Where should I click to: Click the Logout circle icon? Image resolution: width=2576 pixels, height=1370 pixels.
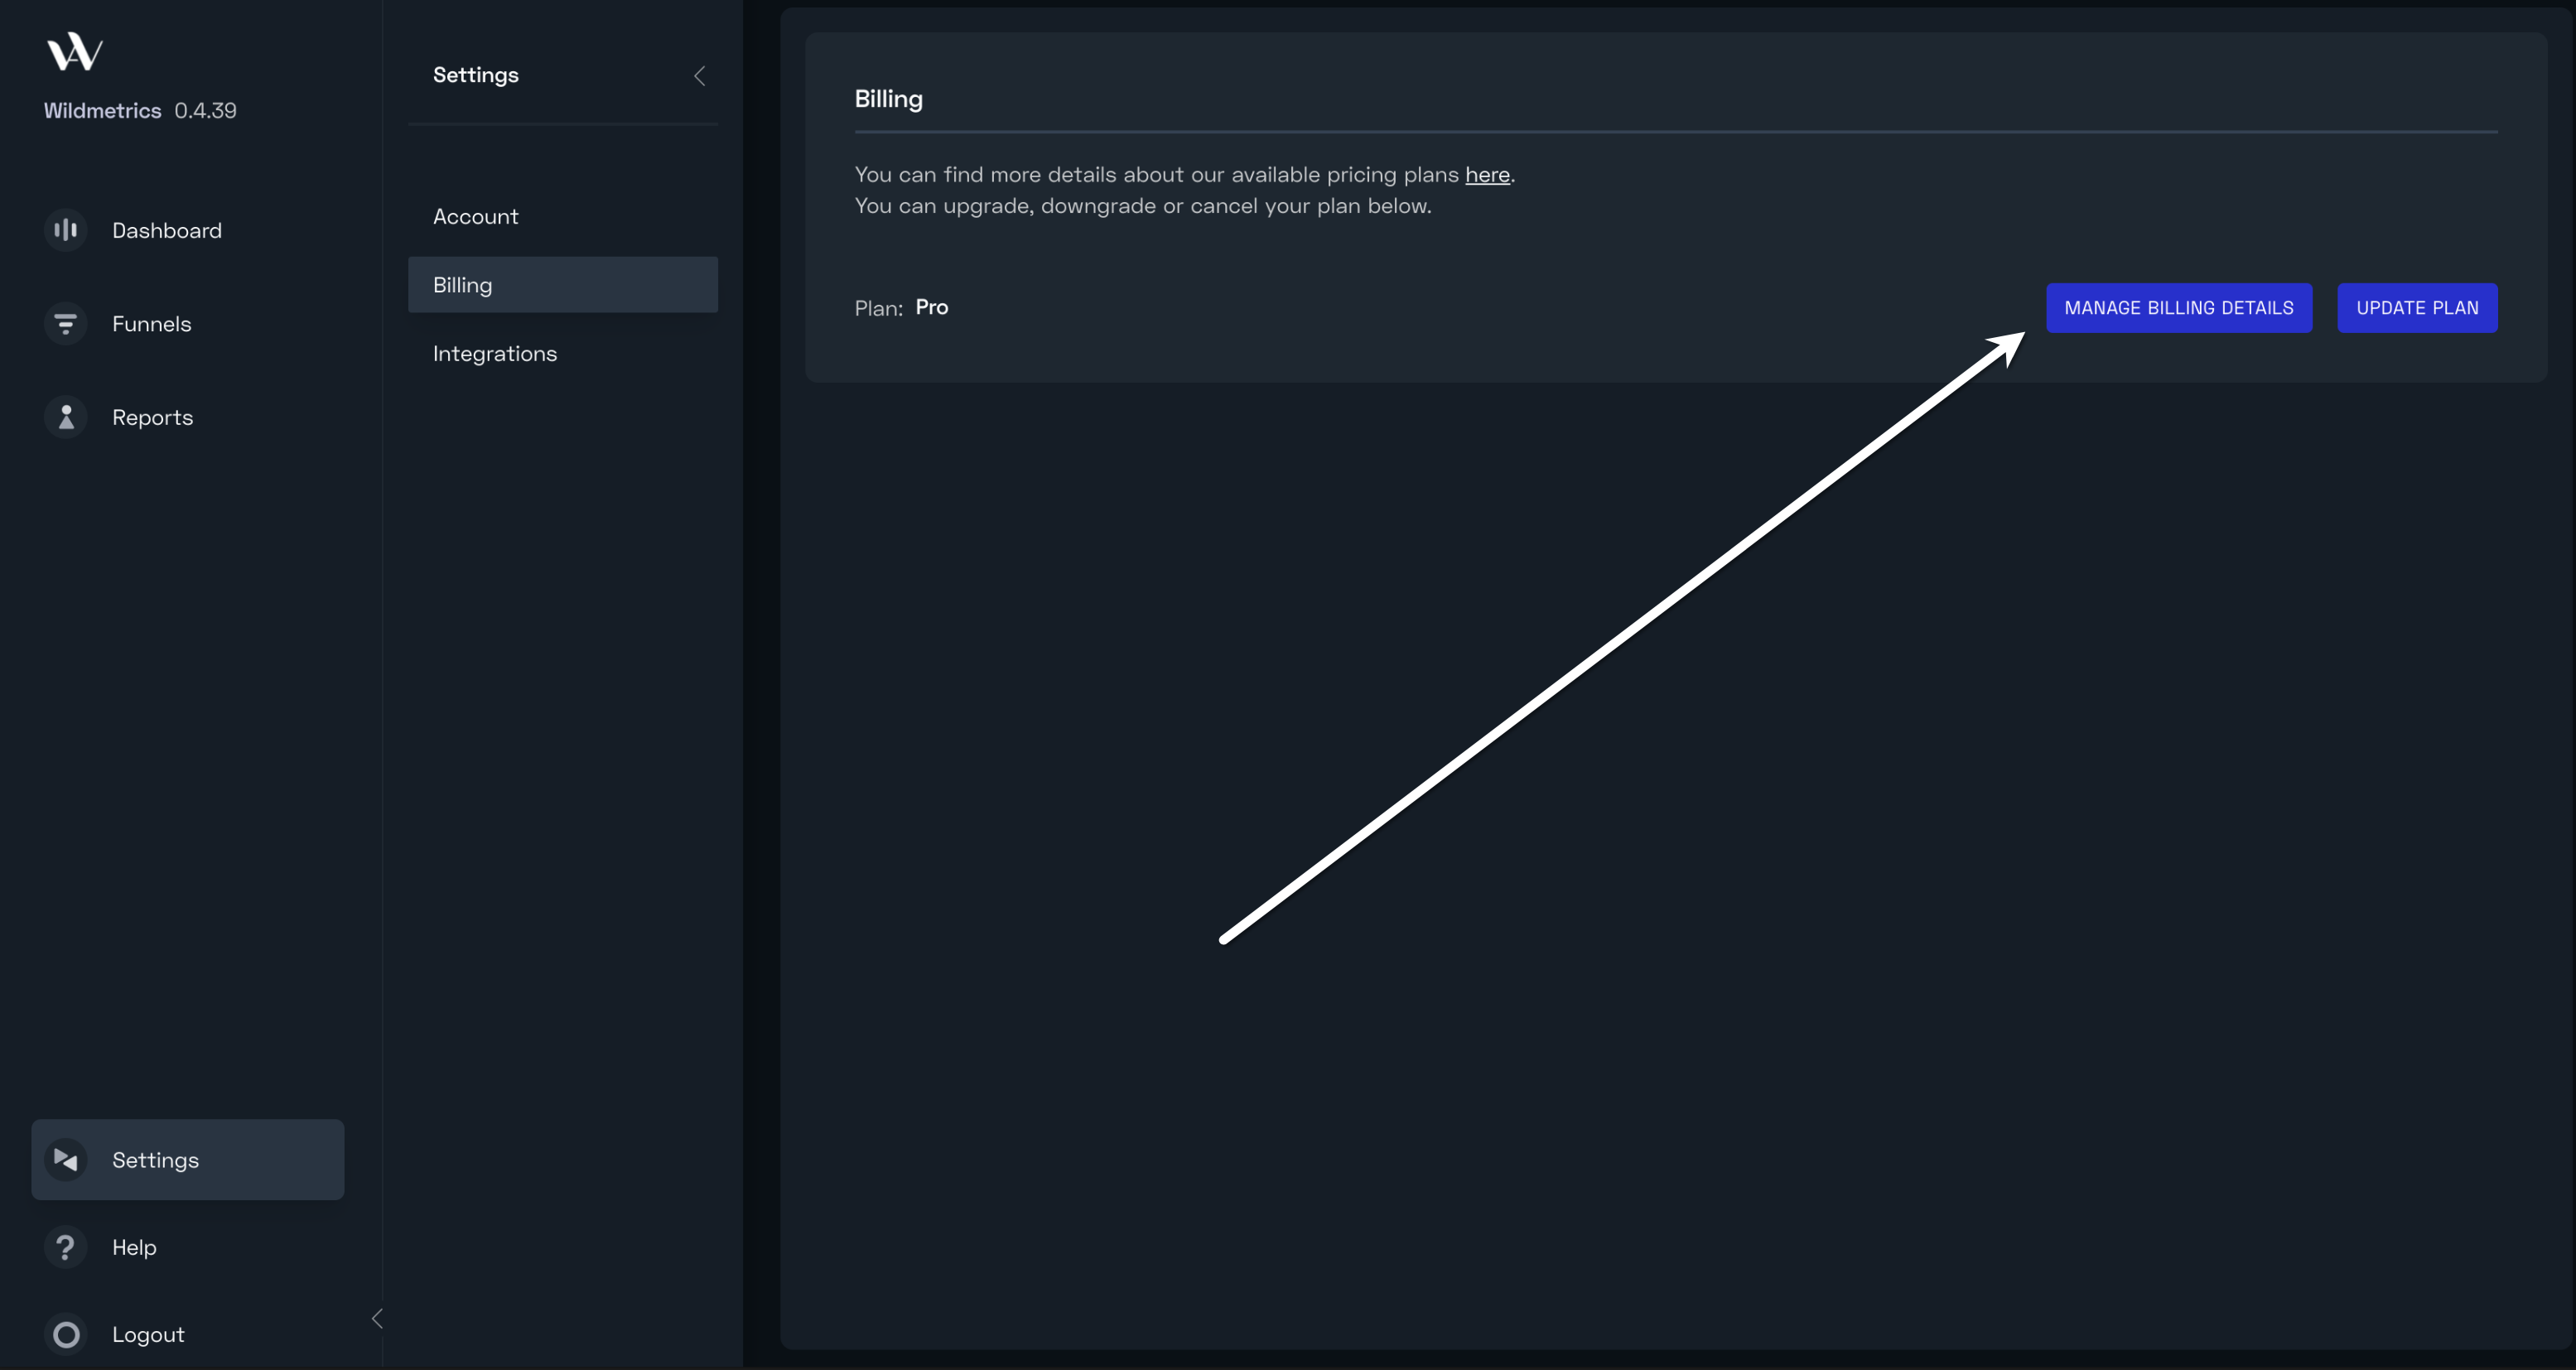[x=66, y=1334]
